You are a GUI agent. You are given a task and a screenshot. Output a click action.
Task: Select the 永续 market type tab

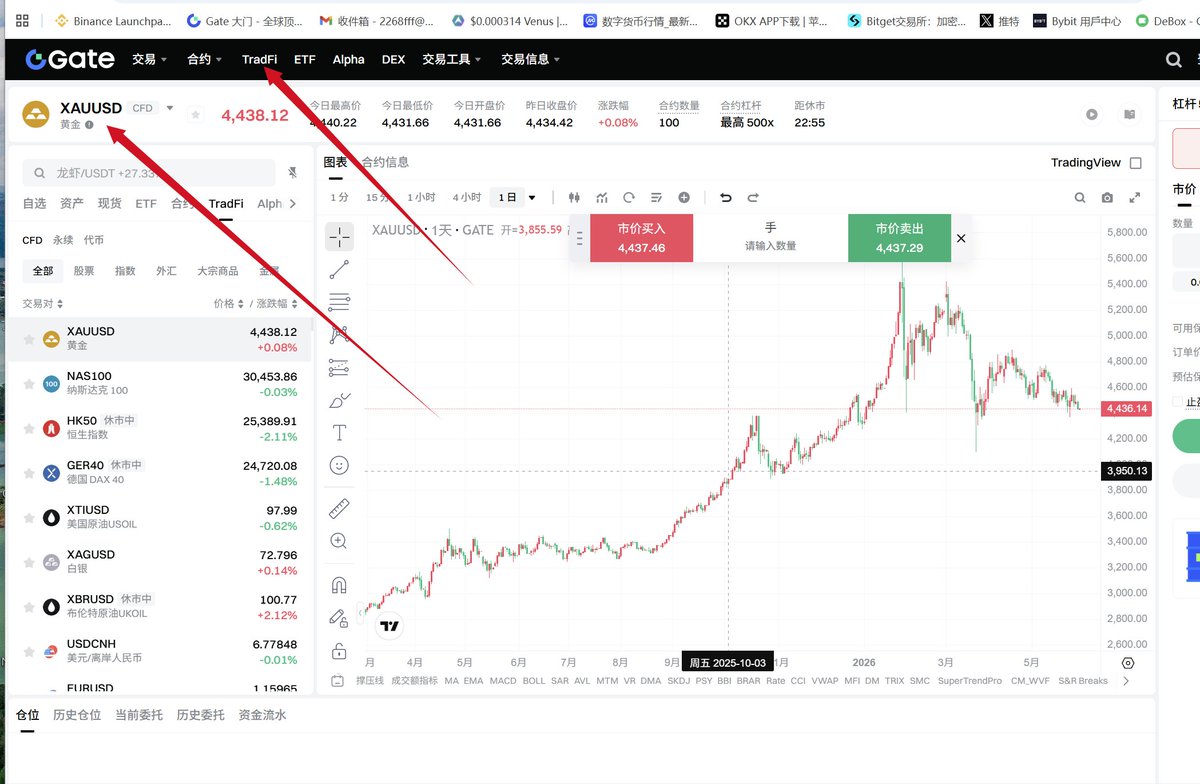[x=64, y=240]
